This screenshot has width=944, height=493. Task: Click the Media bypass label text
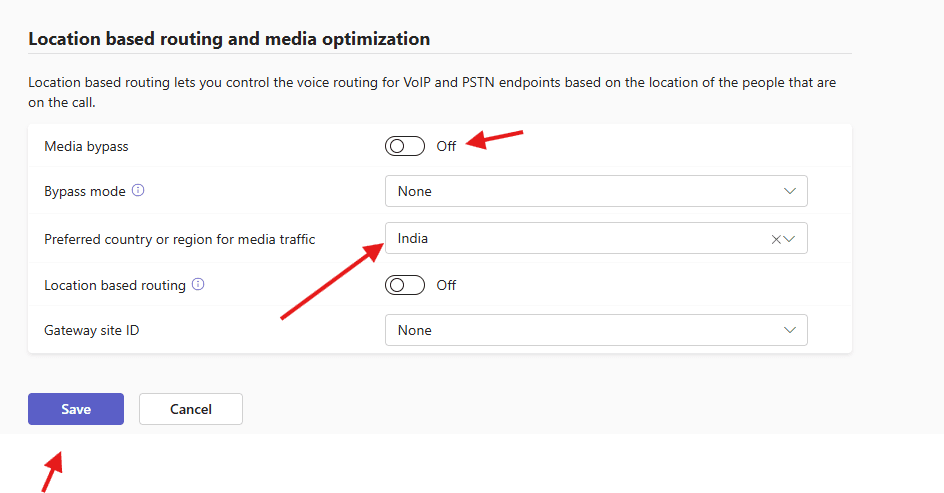pos(86,146)
